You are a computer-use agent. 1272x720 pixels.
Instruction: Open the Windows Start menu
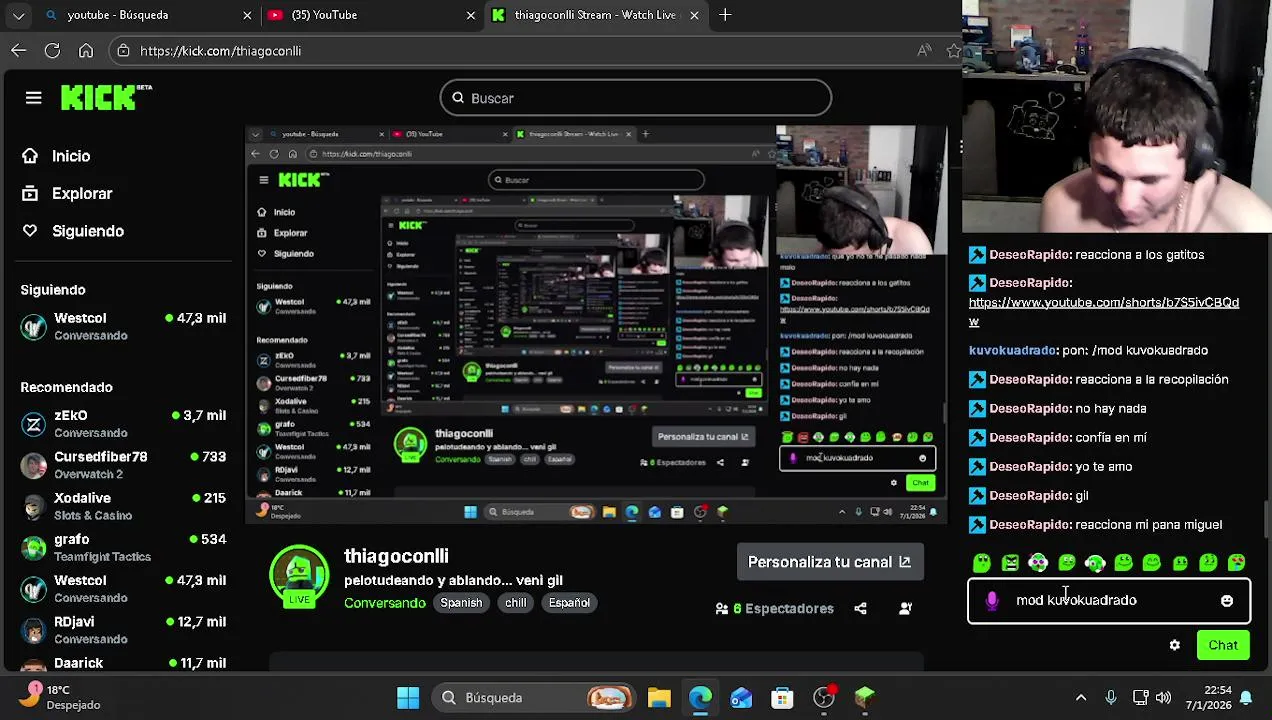[x=408, y=697]
